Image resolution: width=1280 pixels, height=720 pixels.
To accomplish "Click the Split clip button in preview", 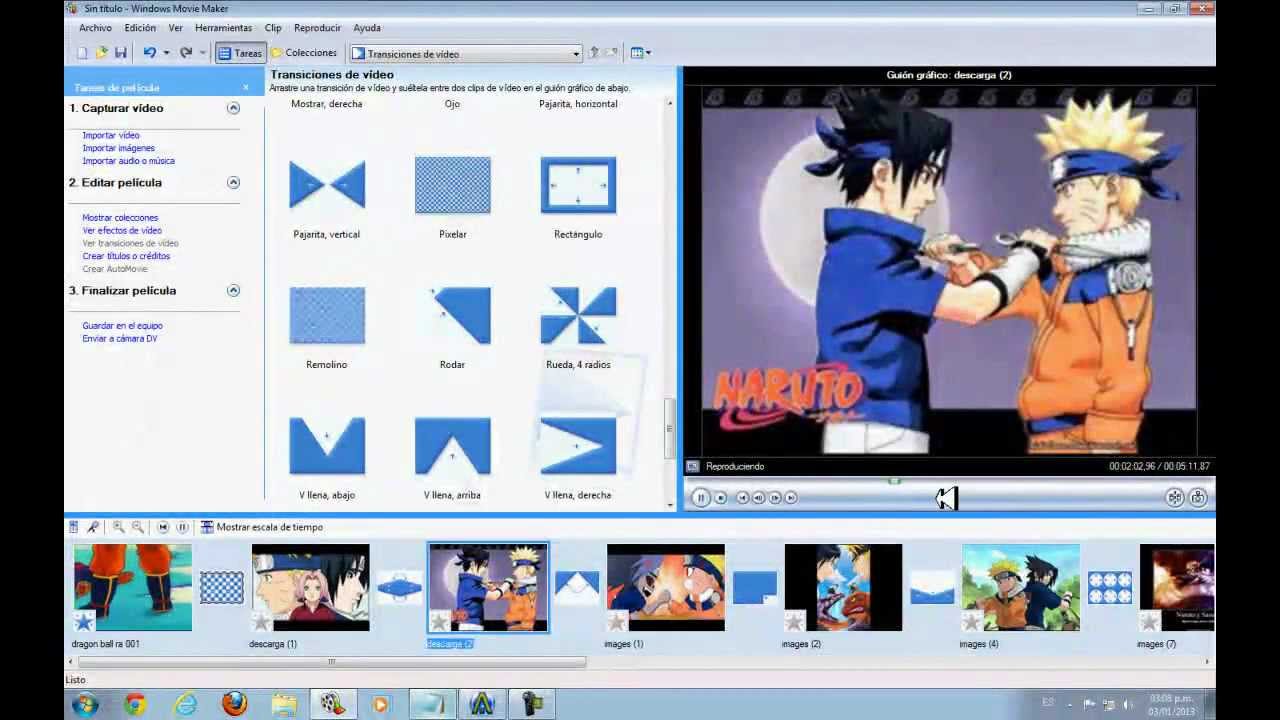I will 1175,497.
